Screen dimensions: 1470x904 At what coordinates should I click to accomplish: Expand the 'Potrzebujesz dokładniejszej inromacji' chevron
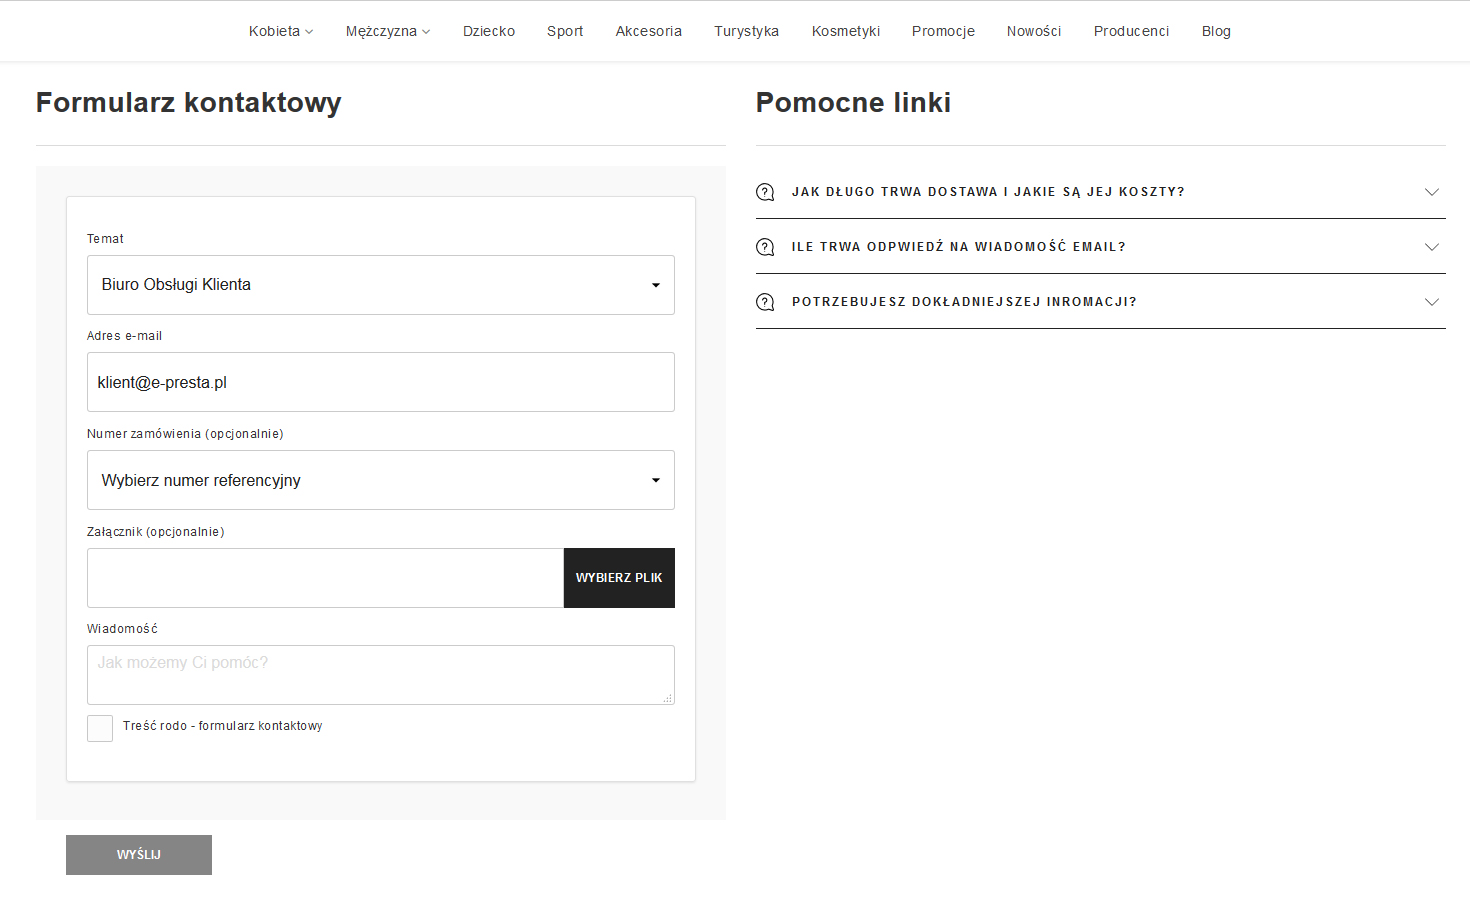[x=1431, y=302]
